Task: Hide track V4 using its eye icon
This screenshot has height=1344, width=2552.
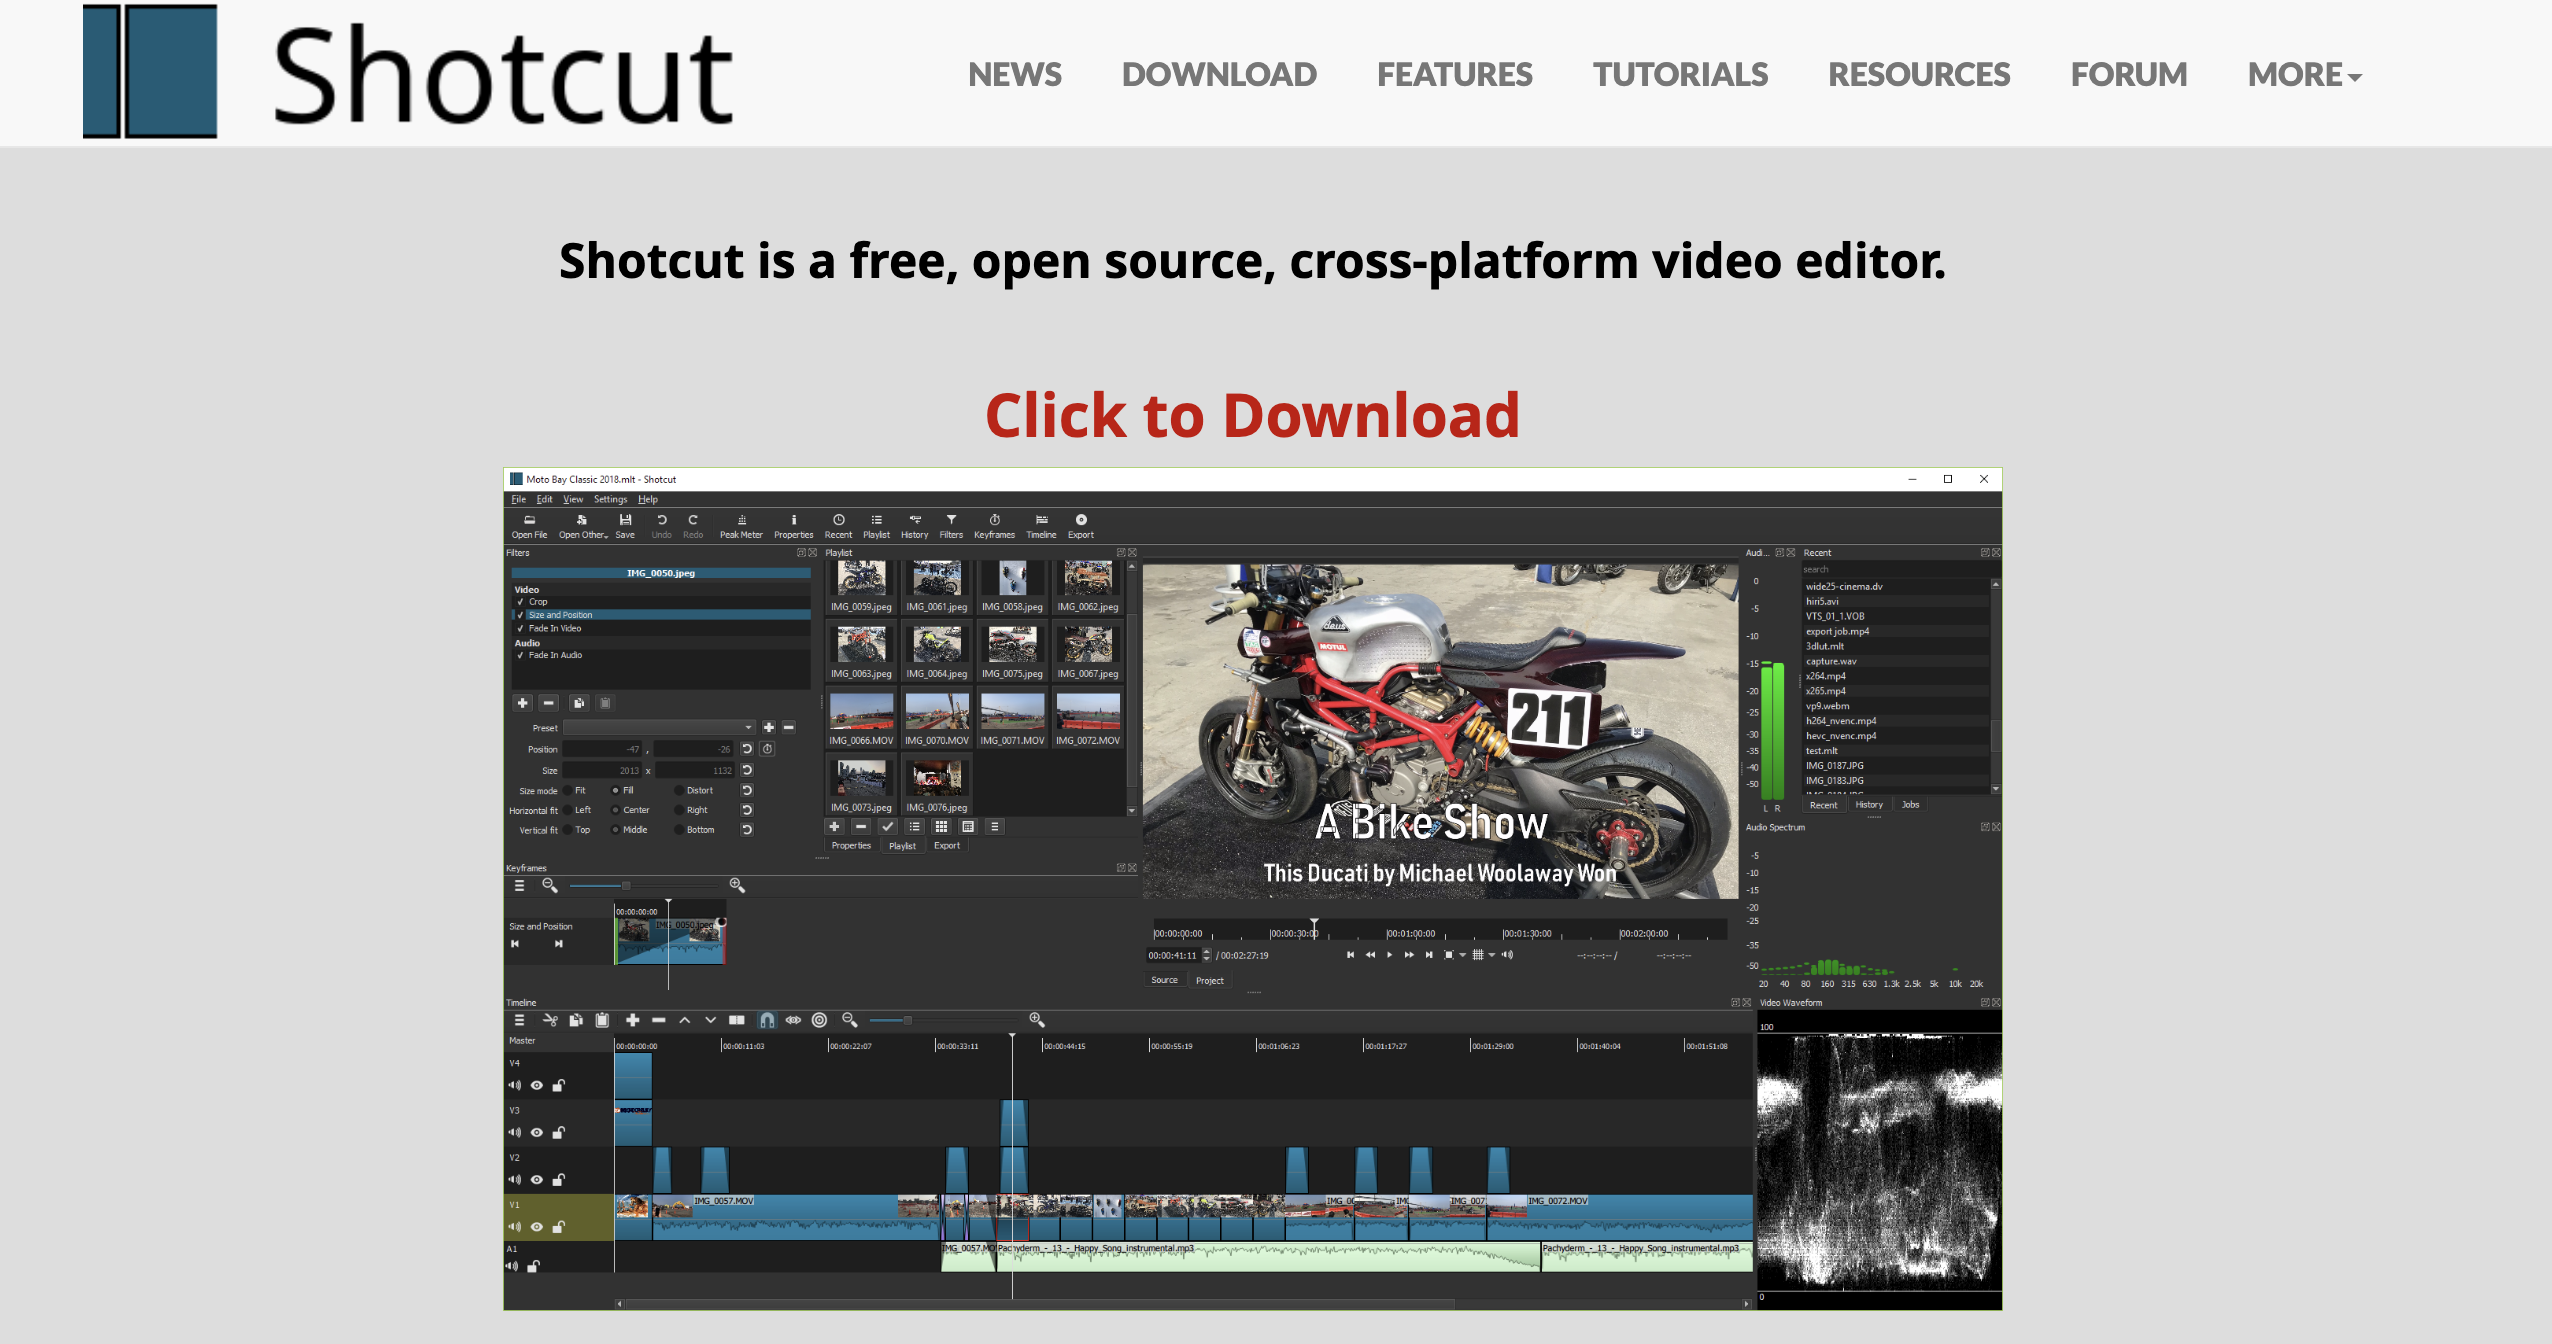Action: 537,1085
